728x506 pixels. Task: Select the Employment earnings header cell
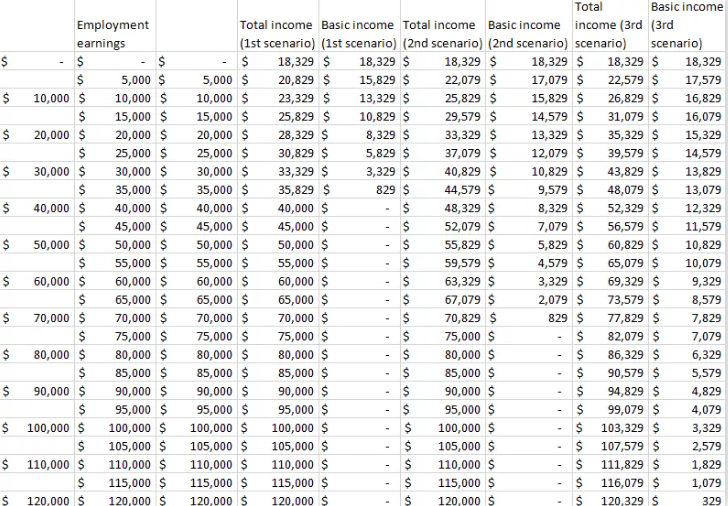[113, 34]
